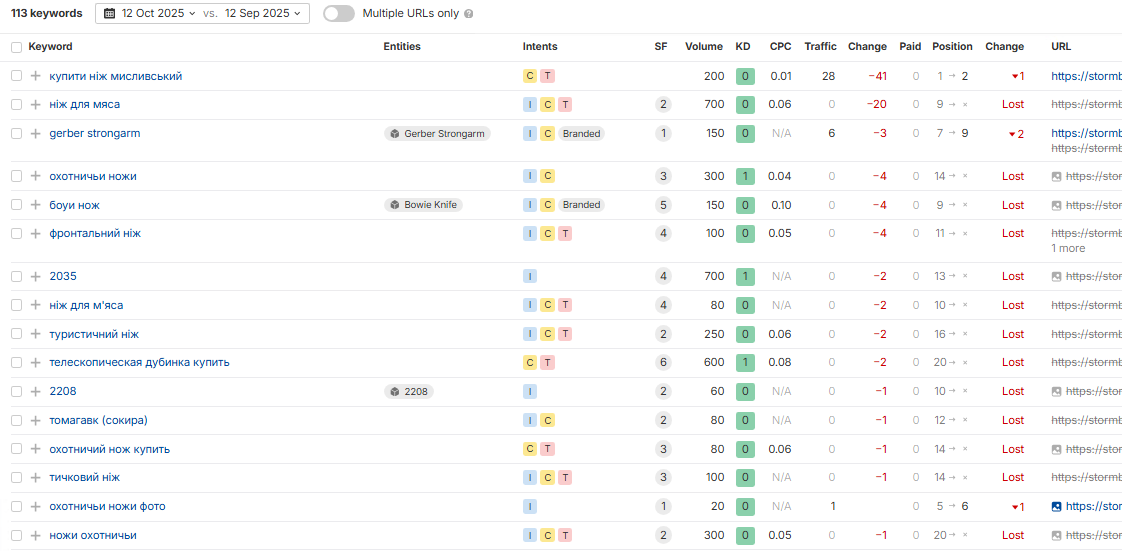1122x551 pixels.
Task: Check box for боуи нож
Action: (16, 205)
